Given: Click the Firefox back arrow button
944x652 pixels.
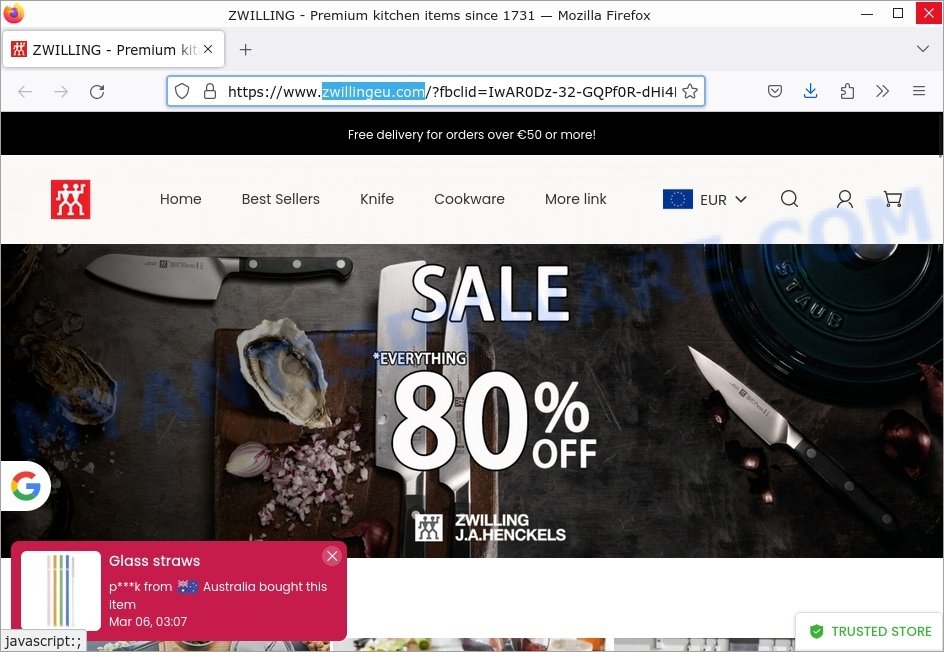Looking at the screenshot, I should coord(25,92).
